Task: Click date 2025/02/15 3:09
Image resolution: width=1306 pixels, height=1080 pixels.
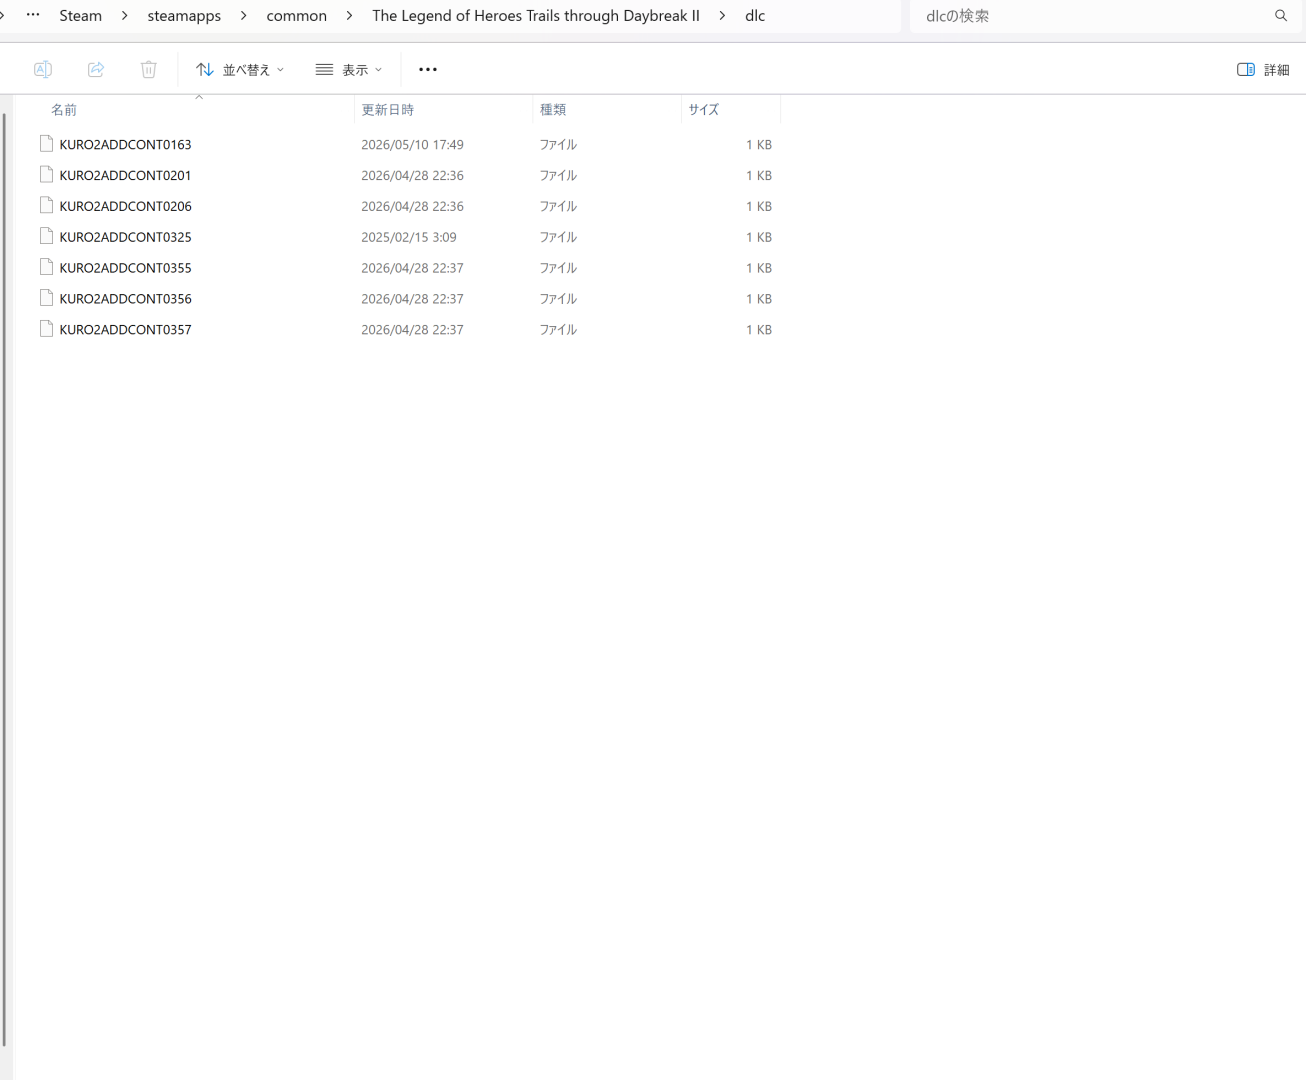Action: [x=409, y=238]
